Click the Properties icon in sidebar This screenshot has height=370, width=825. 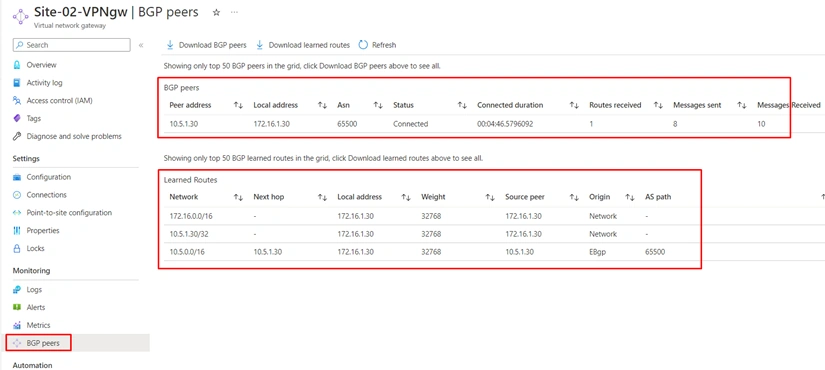pyautogui.click(x=17, y=231)
